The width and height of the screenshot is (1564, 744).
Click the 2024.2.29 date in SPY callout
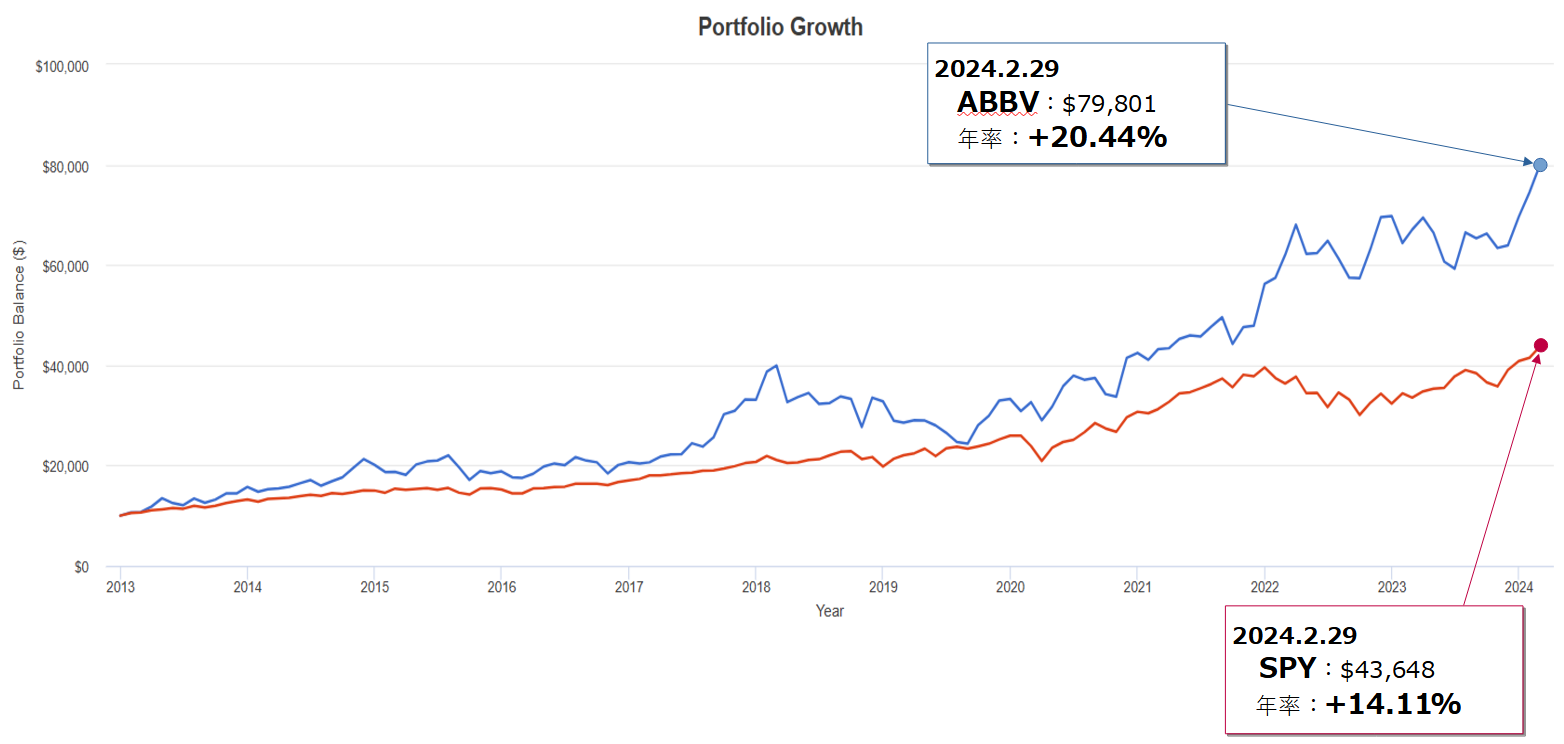[x=1294, y=635]
